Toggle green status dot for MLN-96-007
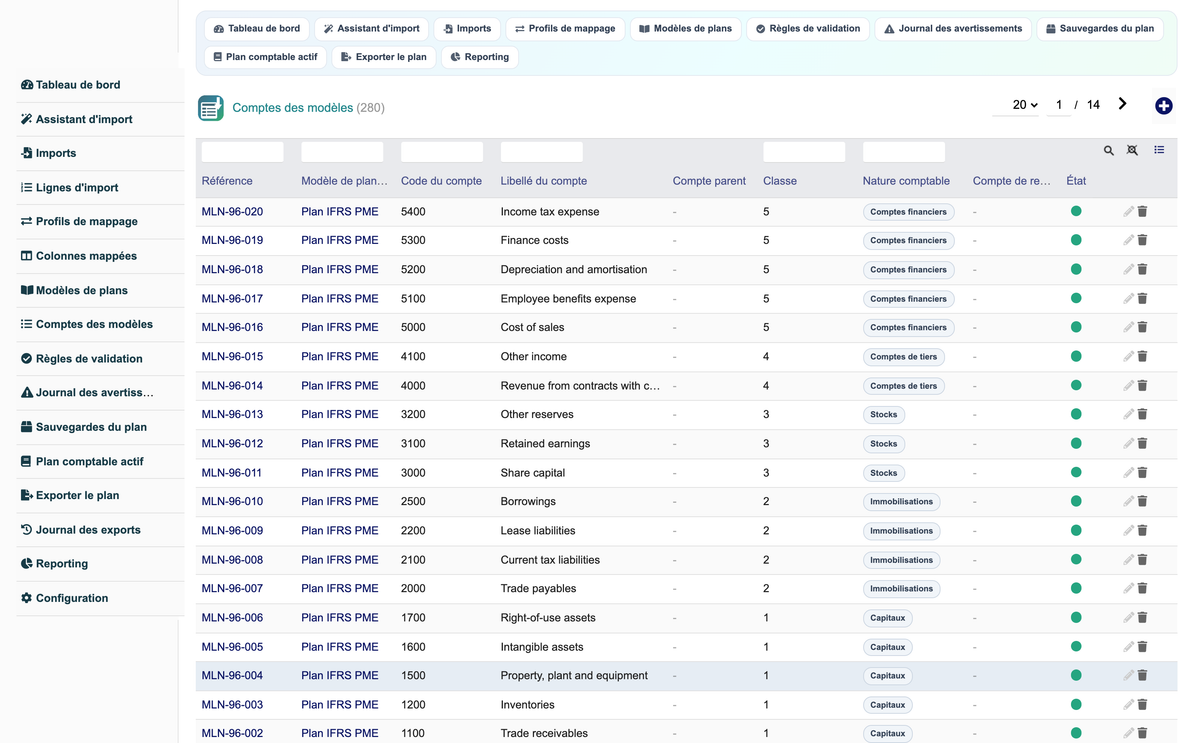This screenshot has width=1200, height=743. coord(1076,588)
